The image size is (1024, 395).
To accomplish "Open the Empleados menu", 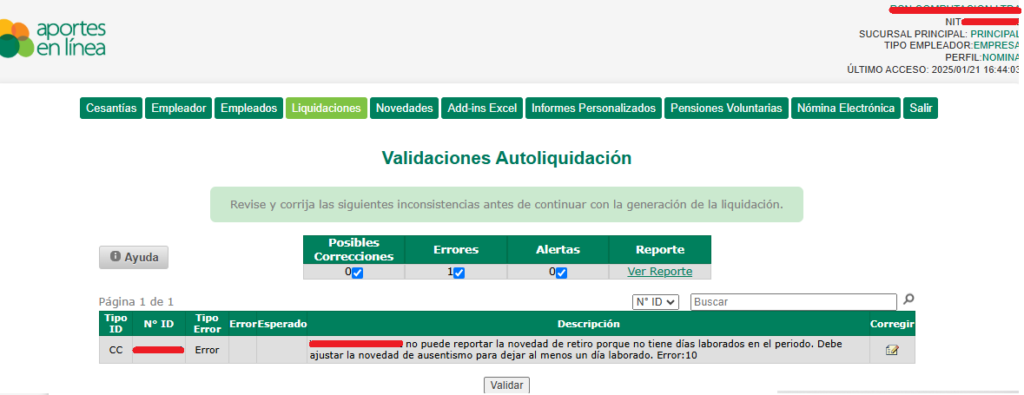I will click(249, 108).
